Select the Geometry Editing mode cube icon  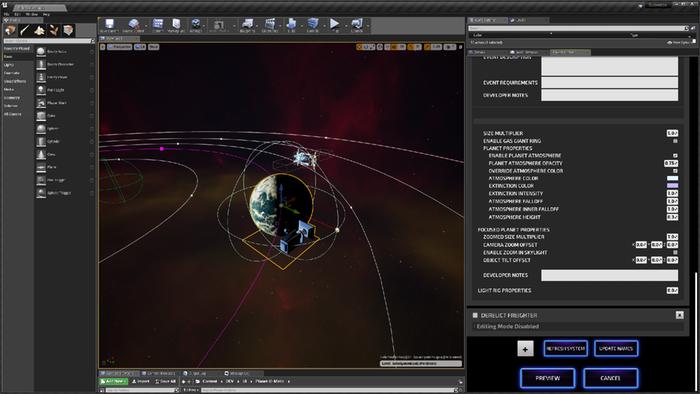[68, 30]
